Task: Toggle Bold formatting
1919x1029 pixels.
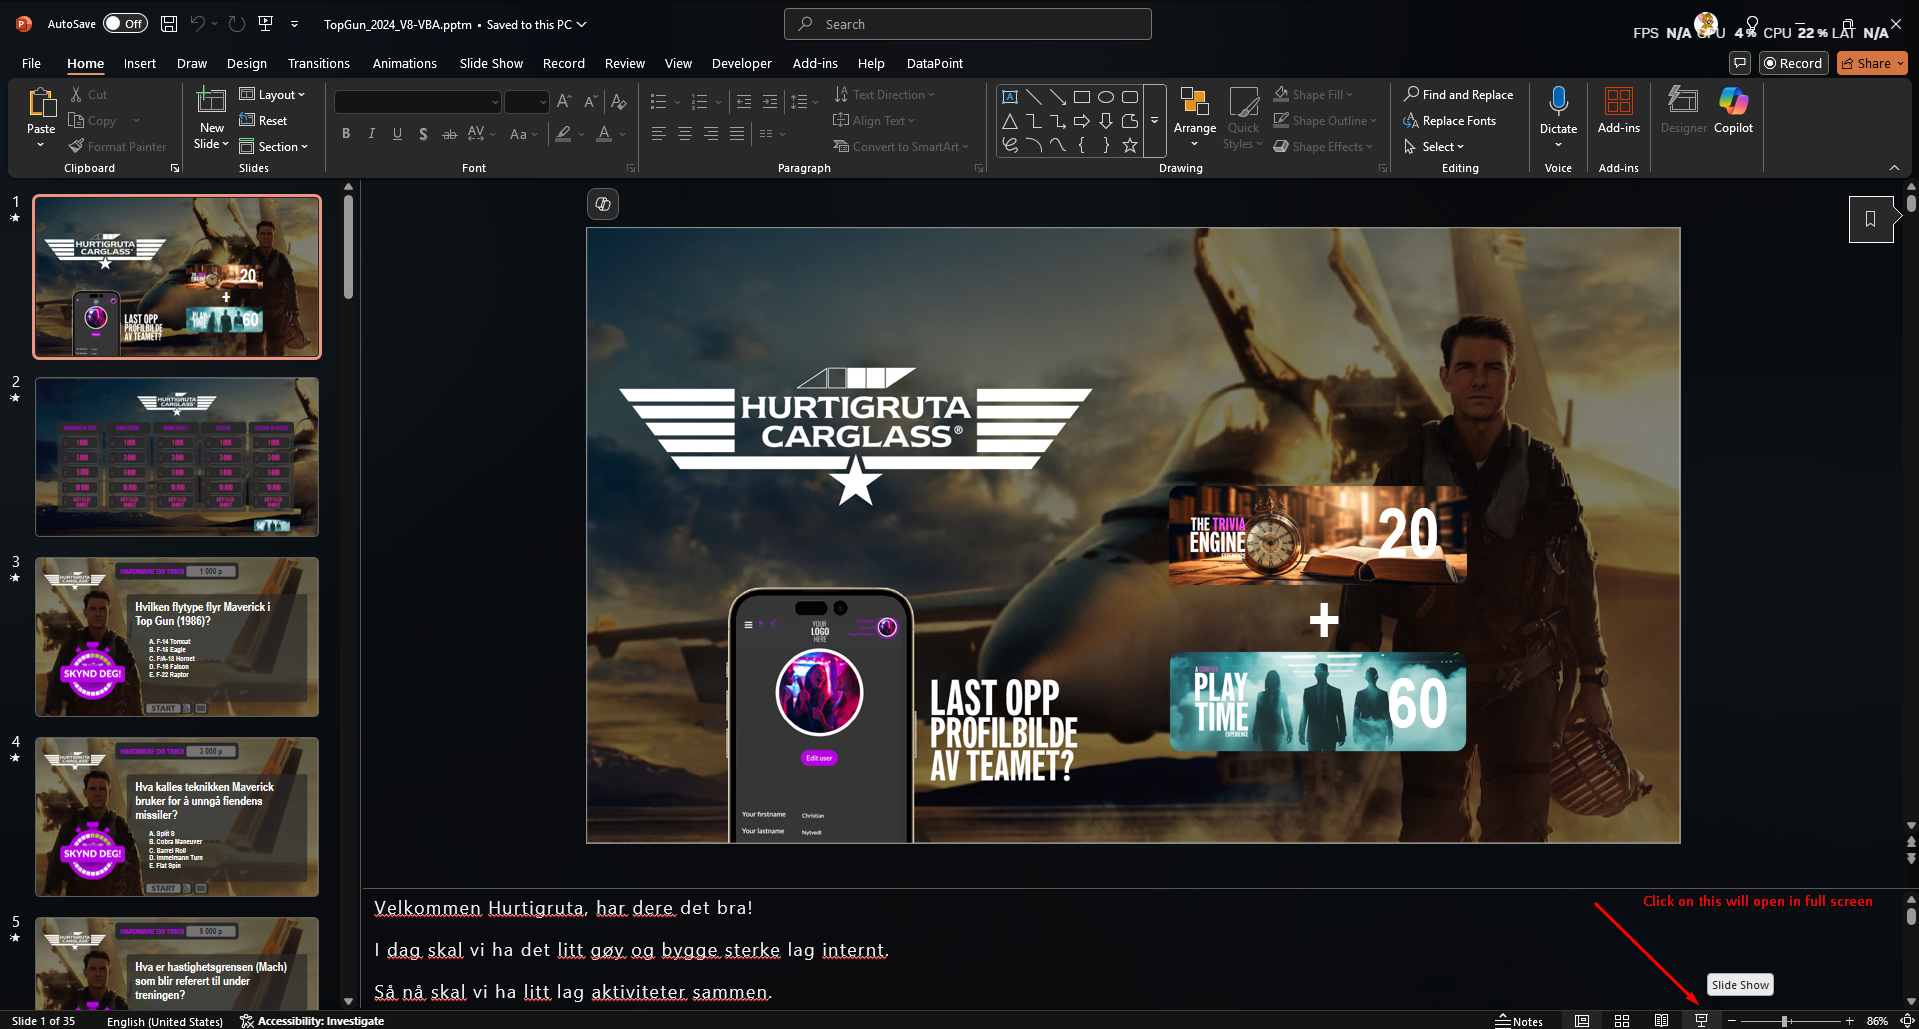Action: [346, 134]
